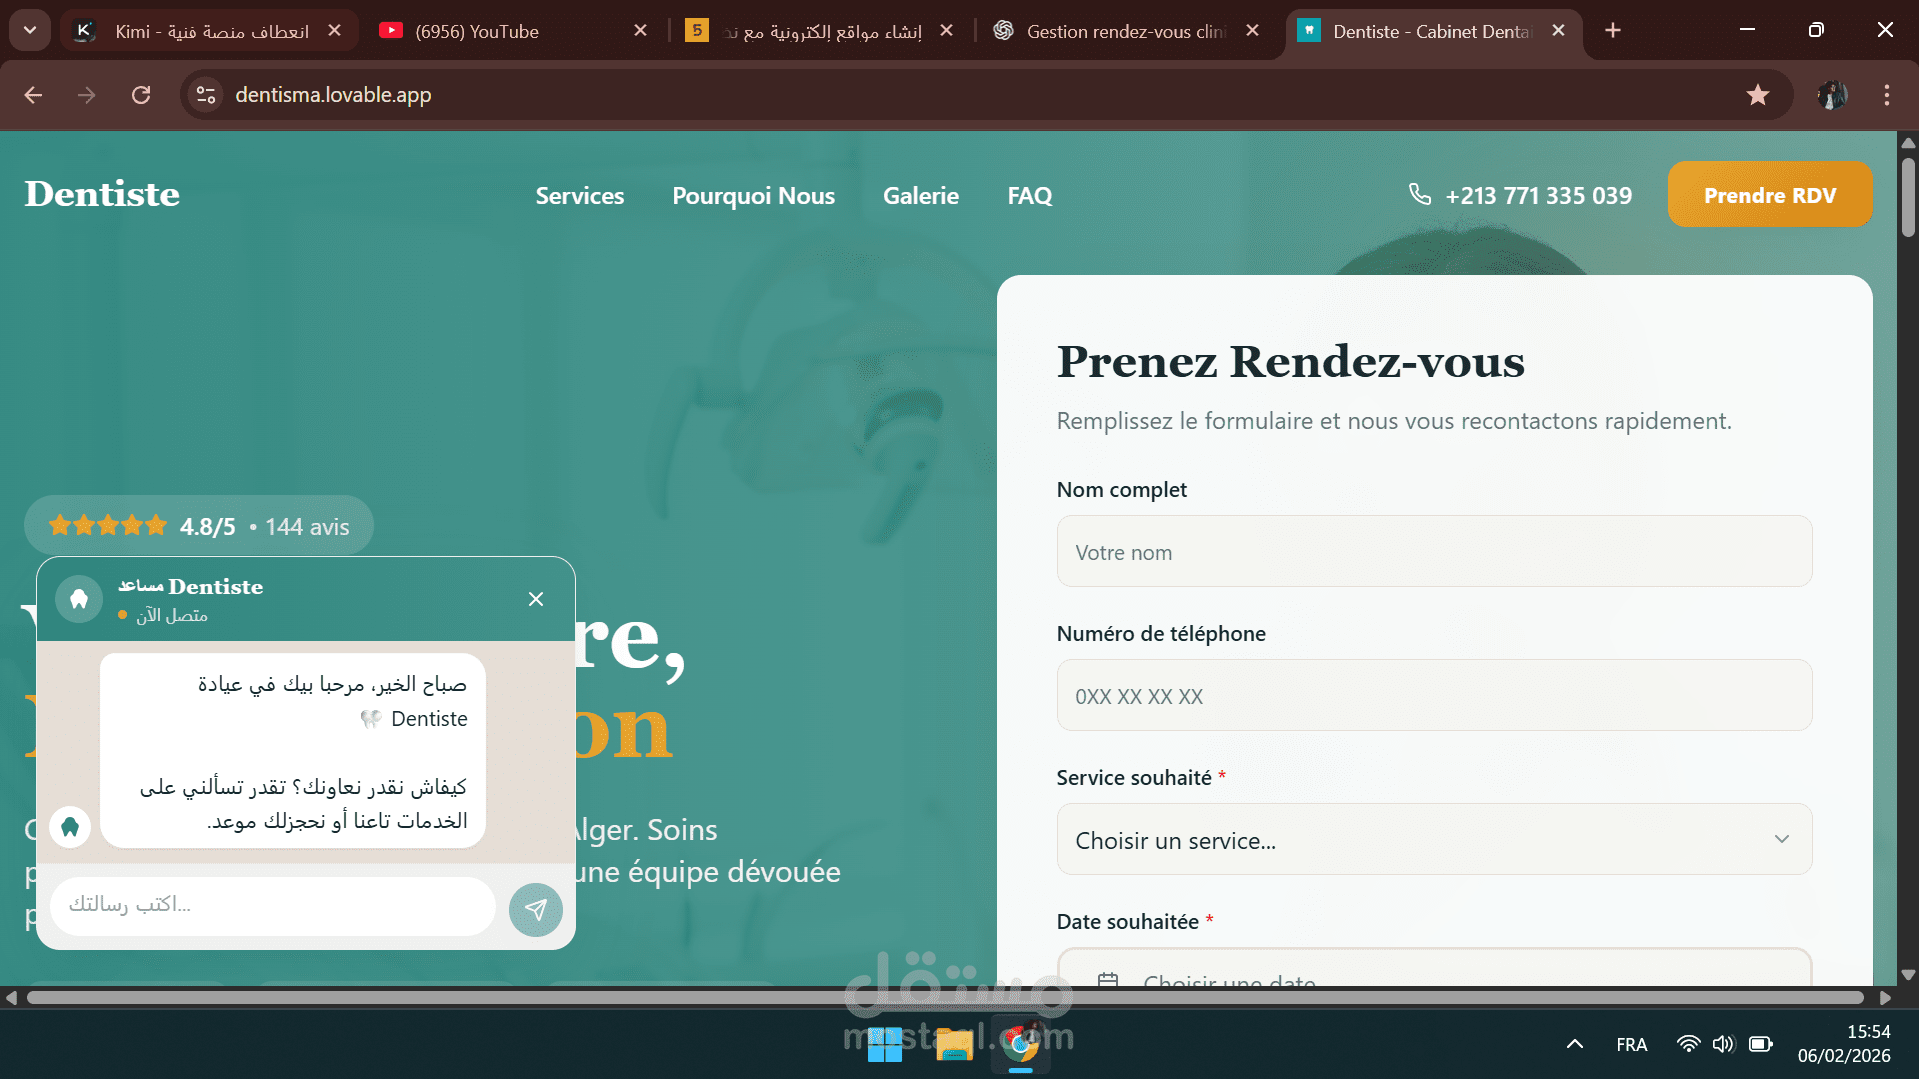Click the Dentiste chat assistant avatar

(x=78, y=598)
